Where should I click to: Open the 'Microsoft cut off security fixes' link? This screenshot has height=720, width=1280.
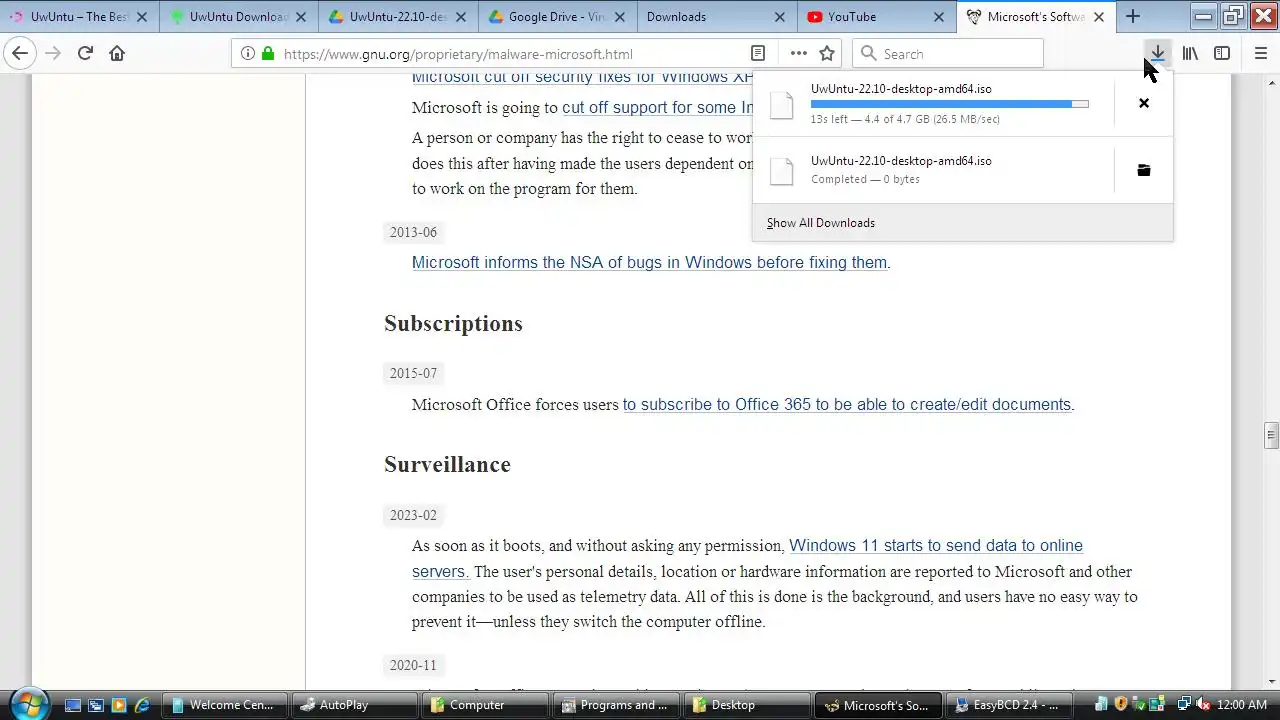[583, 77]
